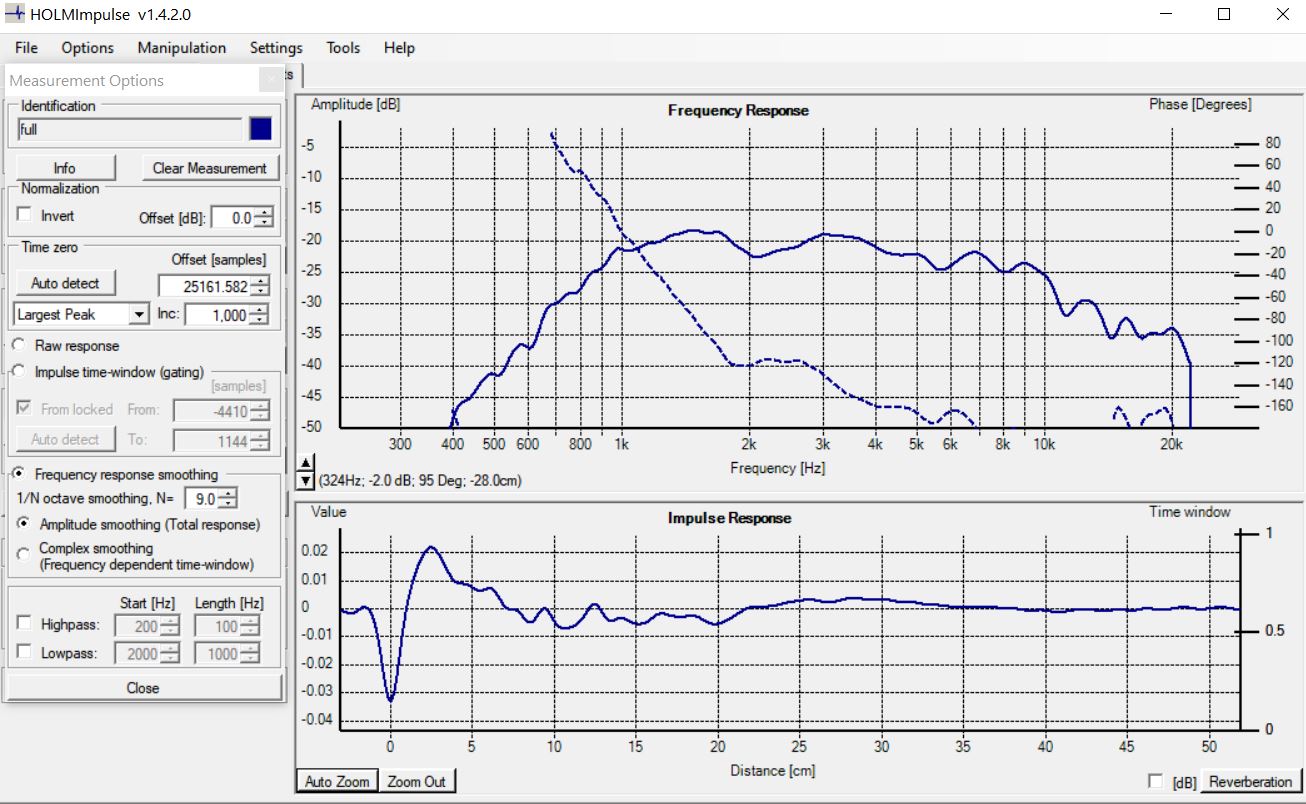Select Complex smoothing option
This screenshot has width=1306, height=804.
[x=24, y=555]
